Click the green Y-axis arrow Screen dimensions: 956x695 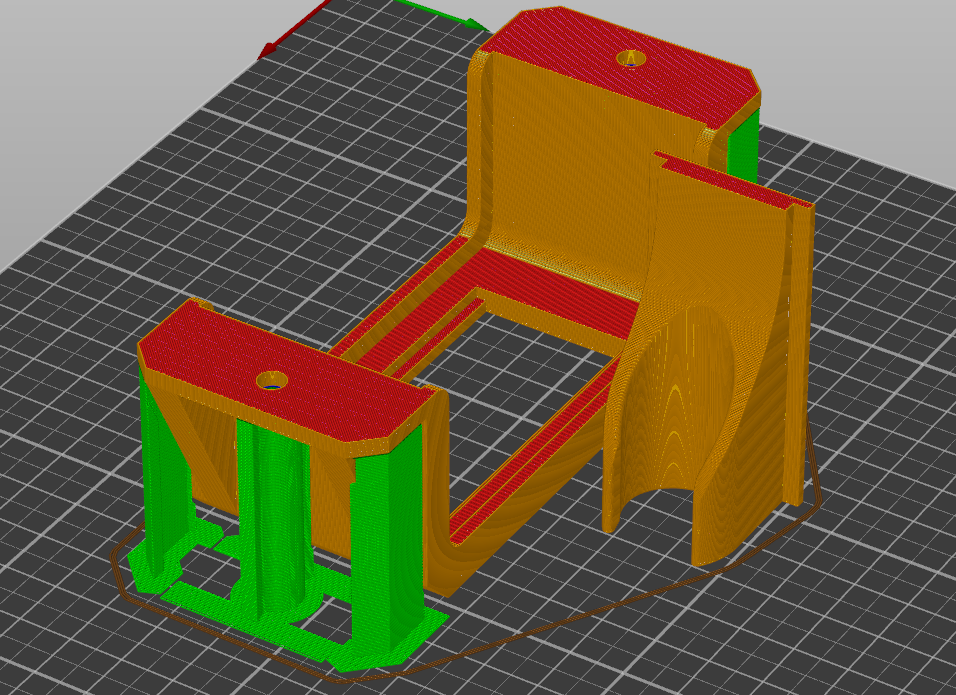(443, 15)
